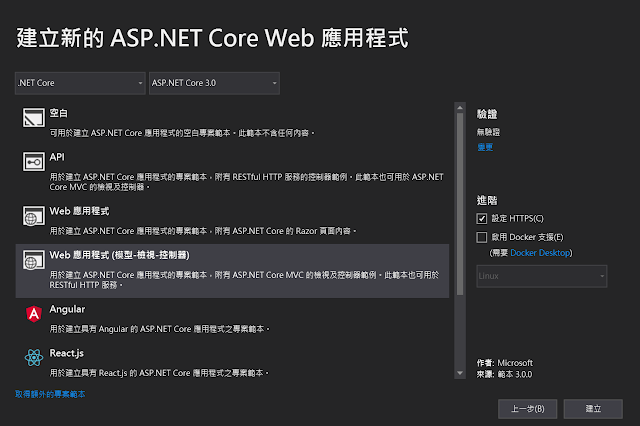Image resolution: width=640 pixels, height=426 pixels.
Task: Open the ASP.NET Core 3.0 version dropdown
Action: coord(214,83)
